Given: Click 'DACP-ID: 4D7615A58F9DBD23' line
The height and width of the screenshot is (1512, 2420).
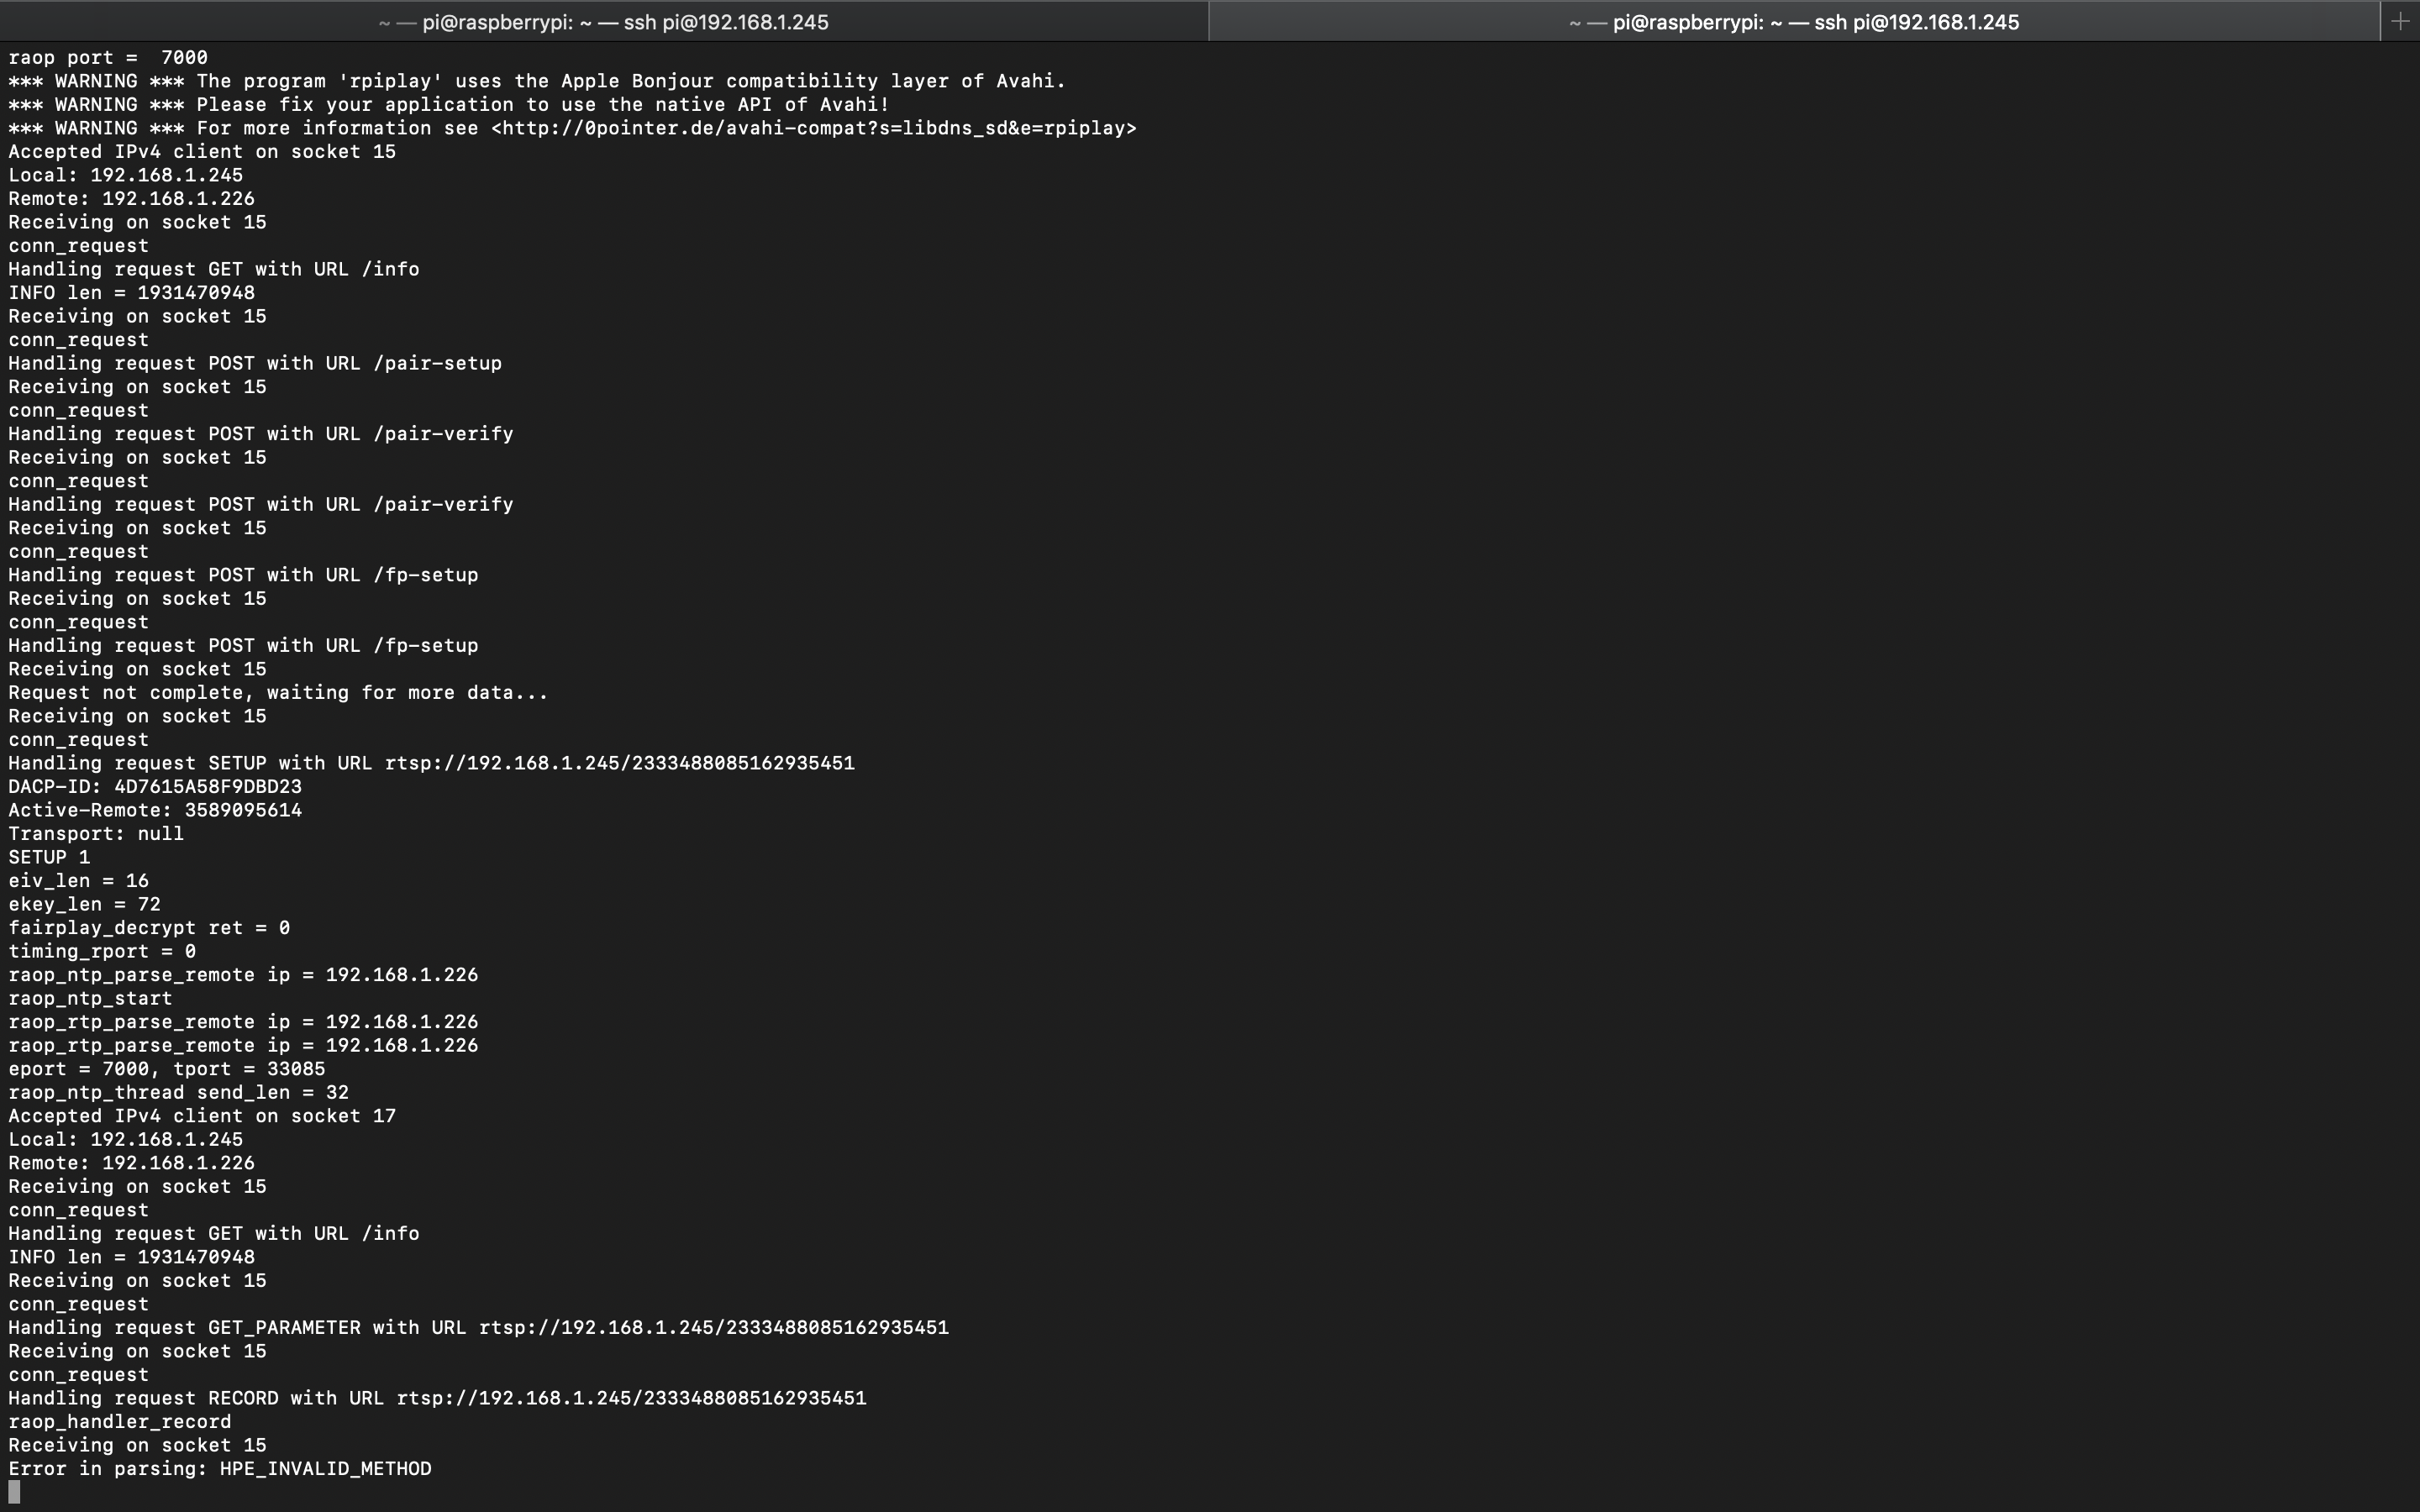Looking at the screenshot, I should pos(155,787).
